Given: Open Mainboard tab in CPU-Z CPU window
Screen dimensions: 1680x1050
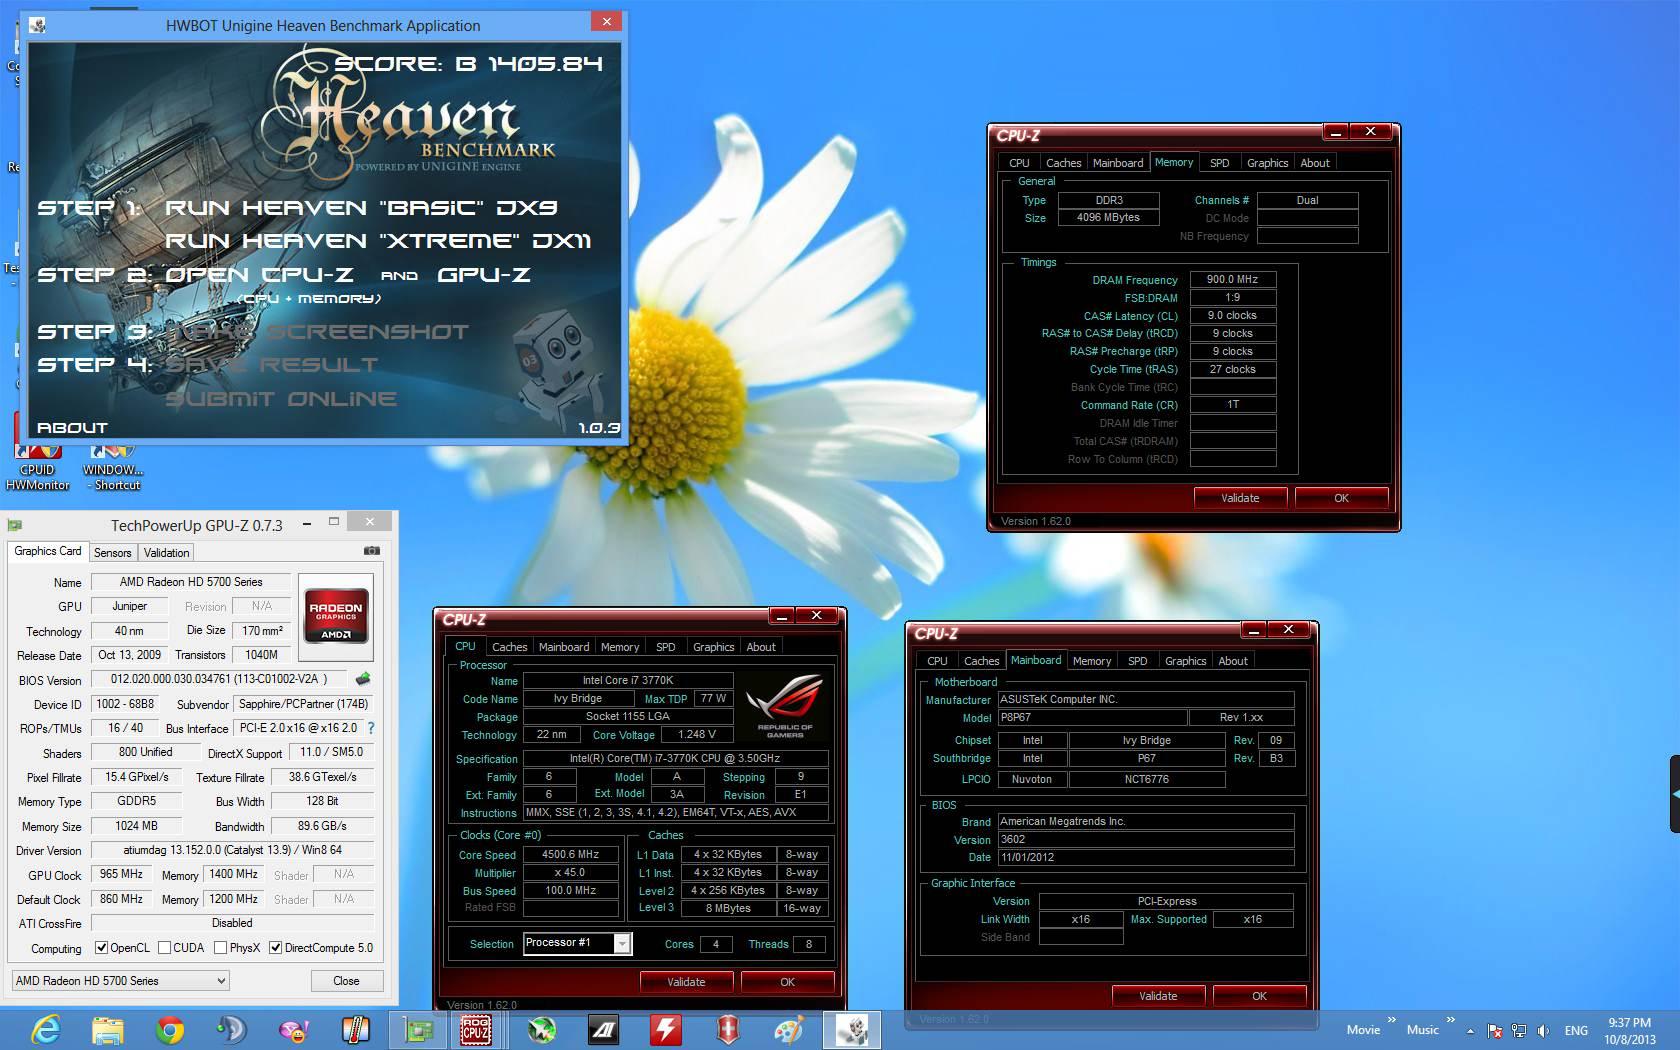Looking at the screenshot, I should [564, 647].
